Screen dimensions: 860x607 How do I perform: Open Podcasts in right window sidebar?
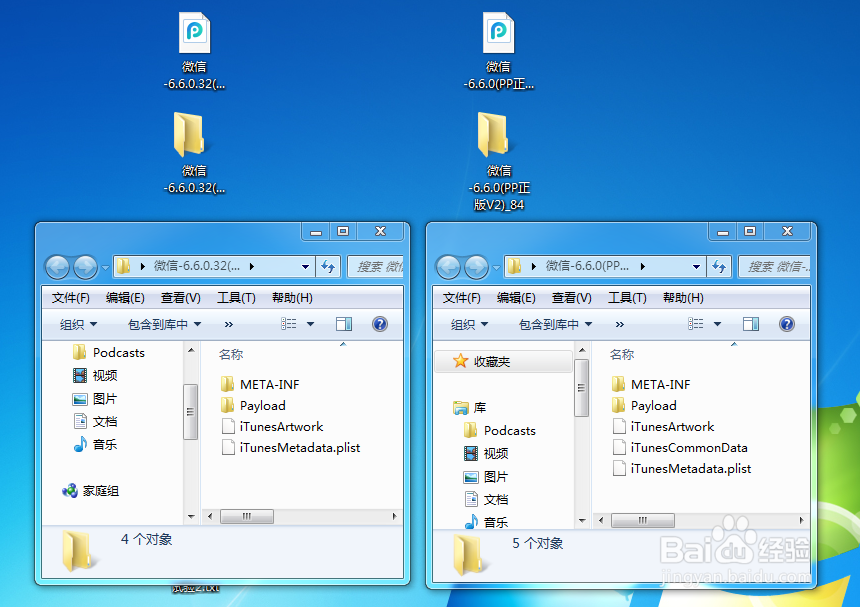pyautogui.click(x=500, y=430)
